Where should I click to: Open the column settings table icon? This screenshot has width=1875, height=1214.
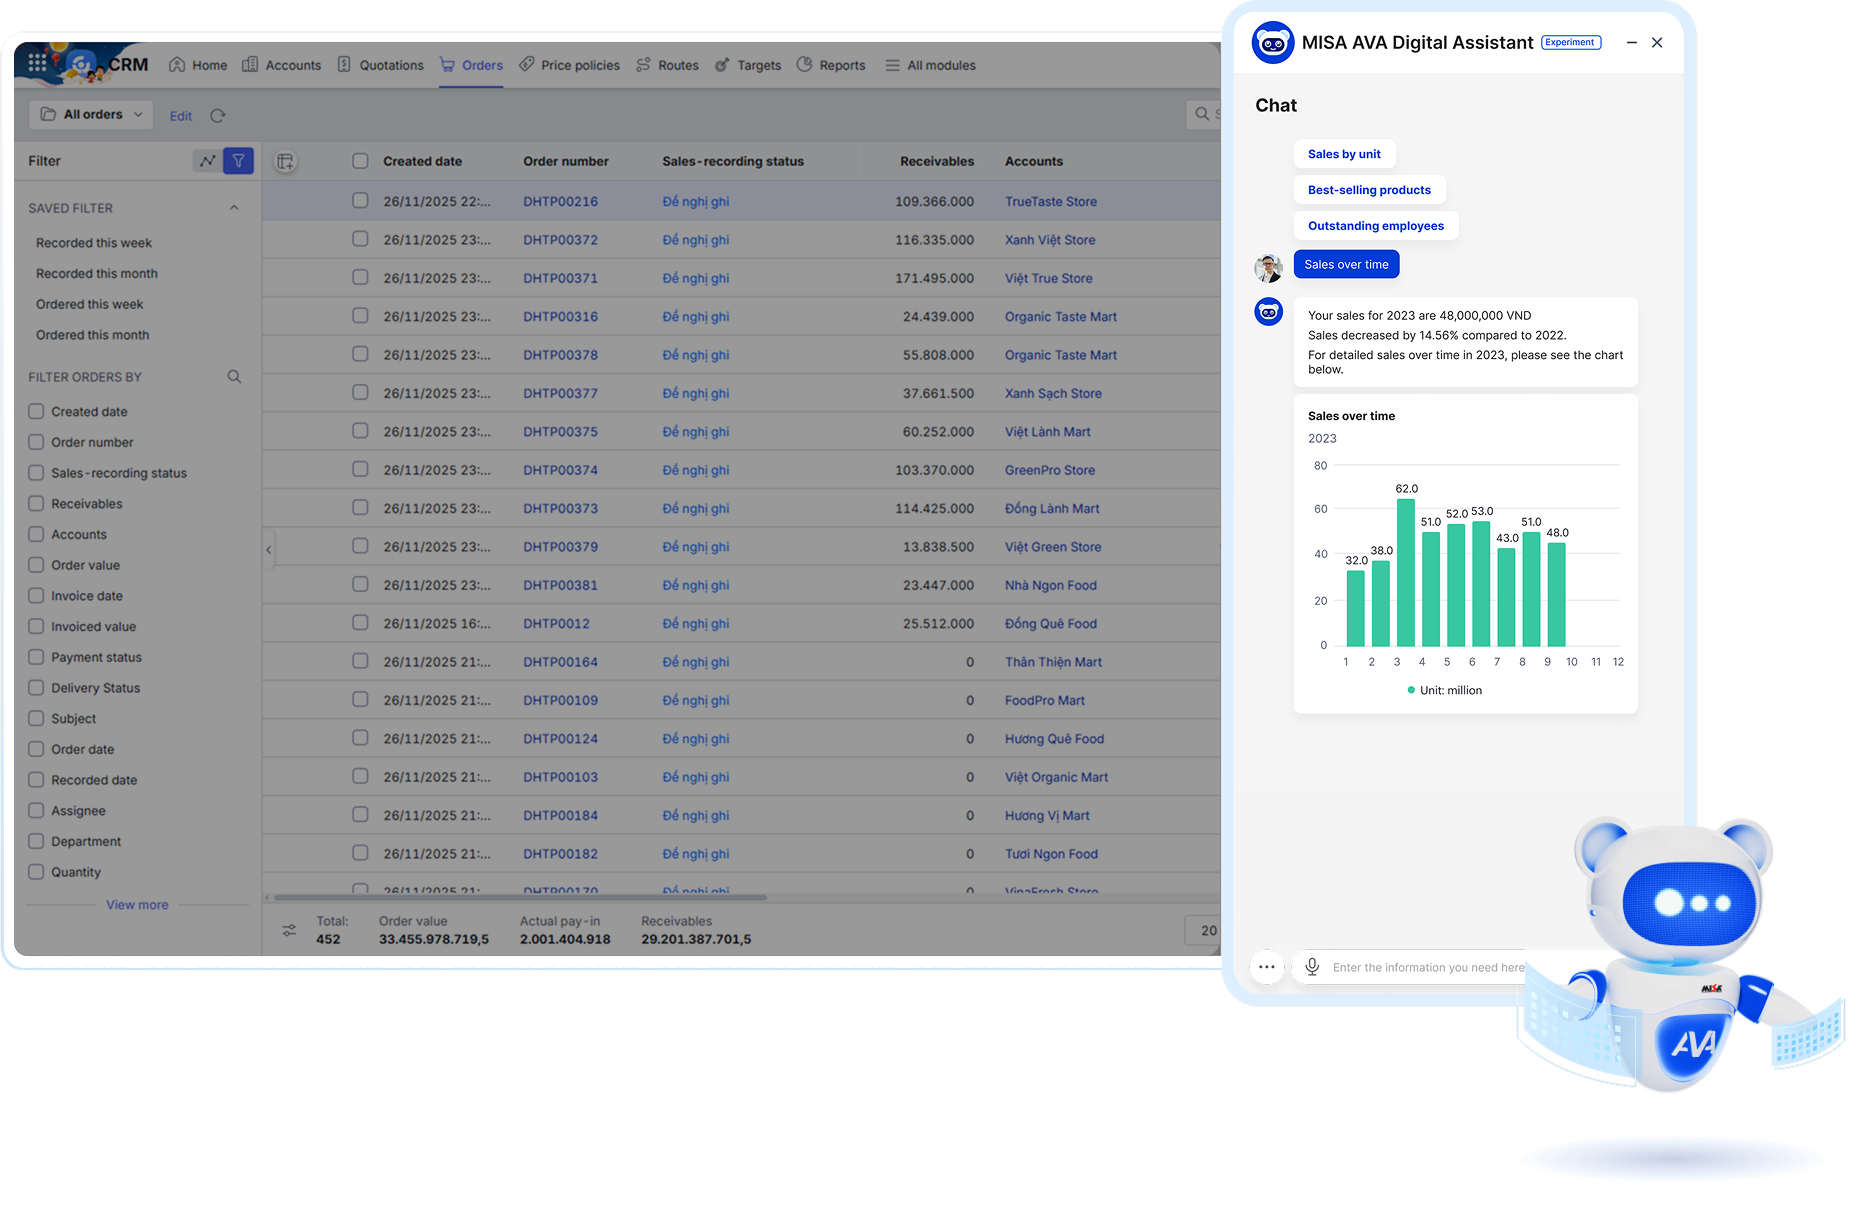(x=285, y=162)
